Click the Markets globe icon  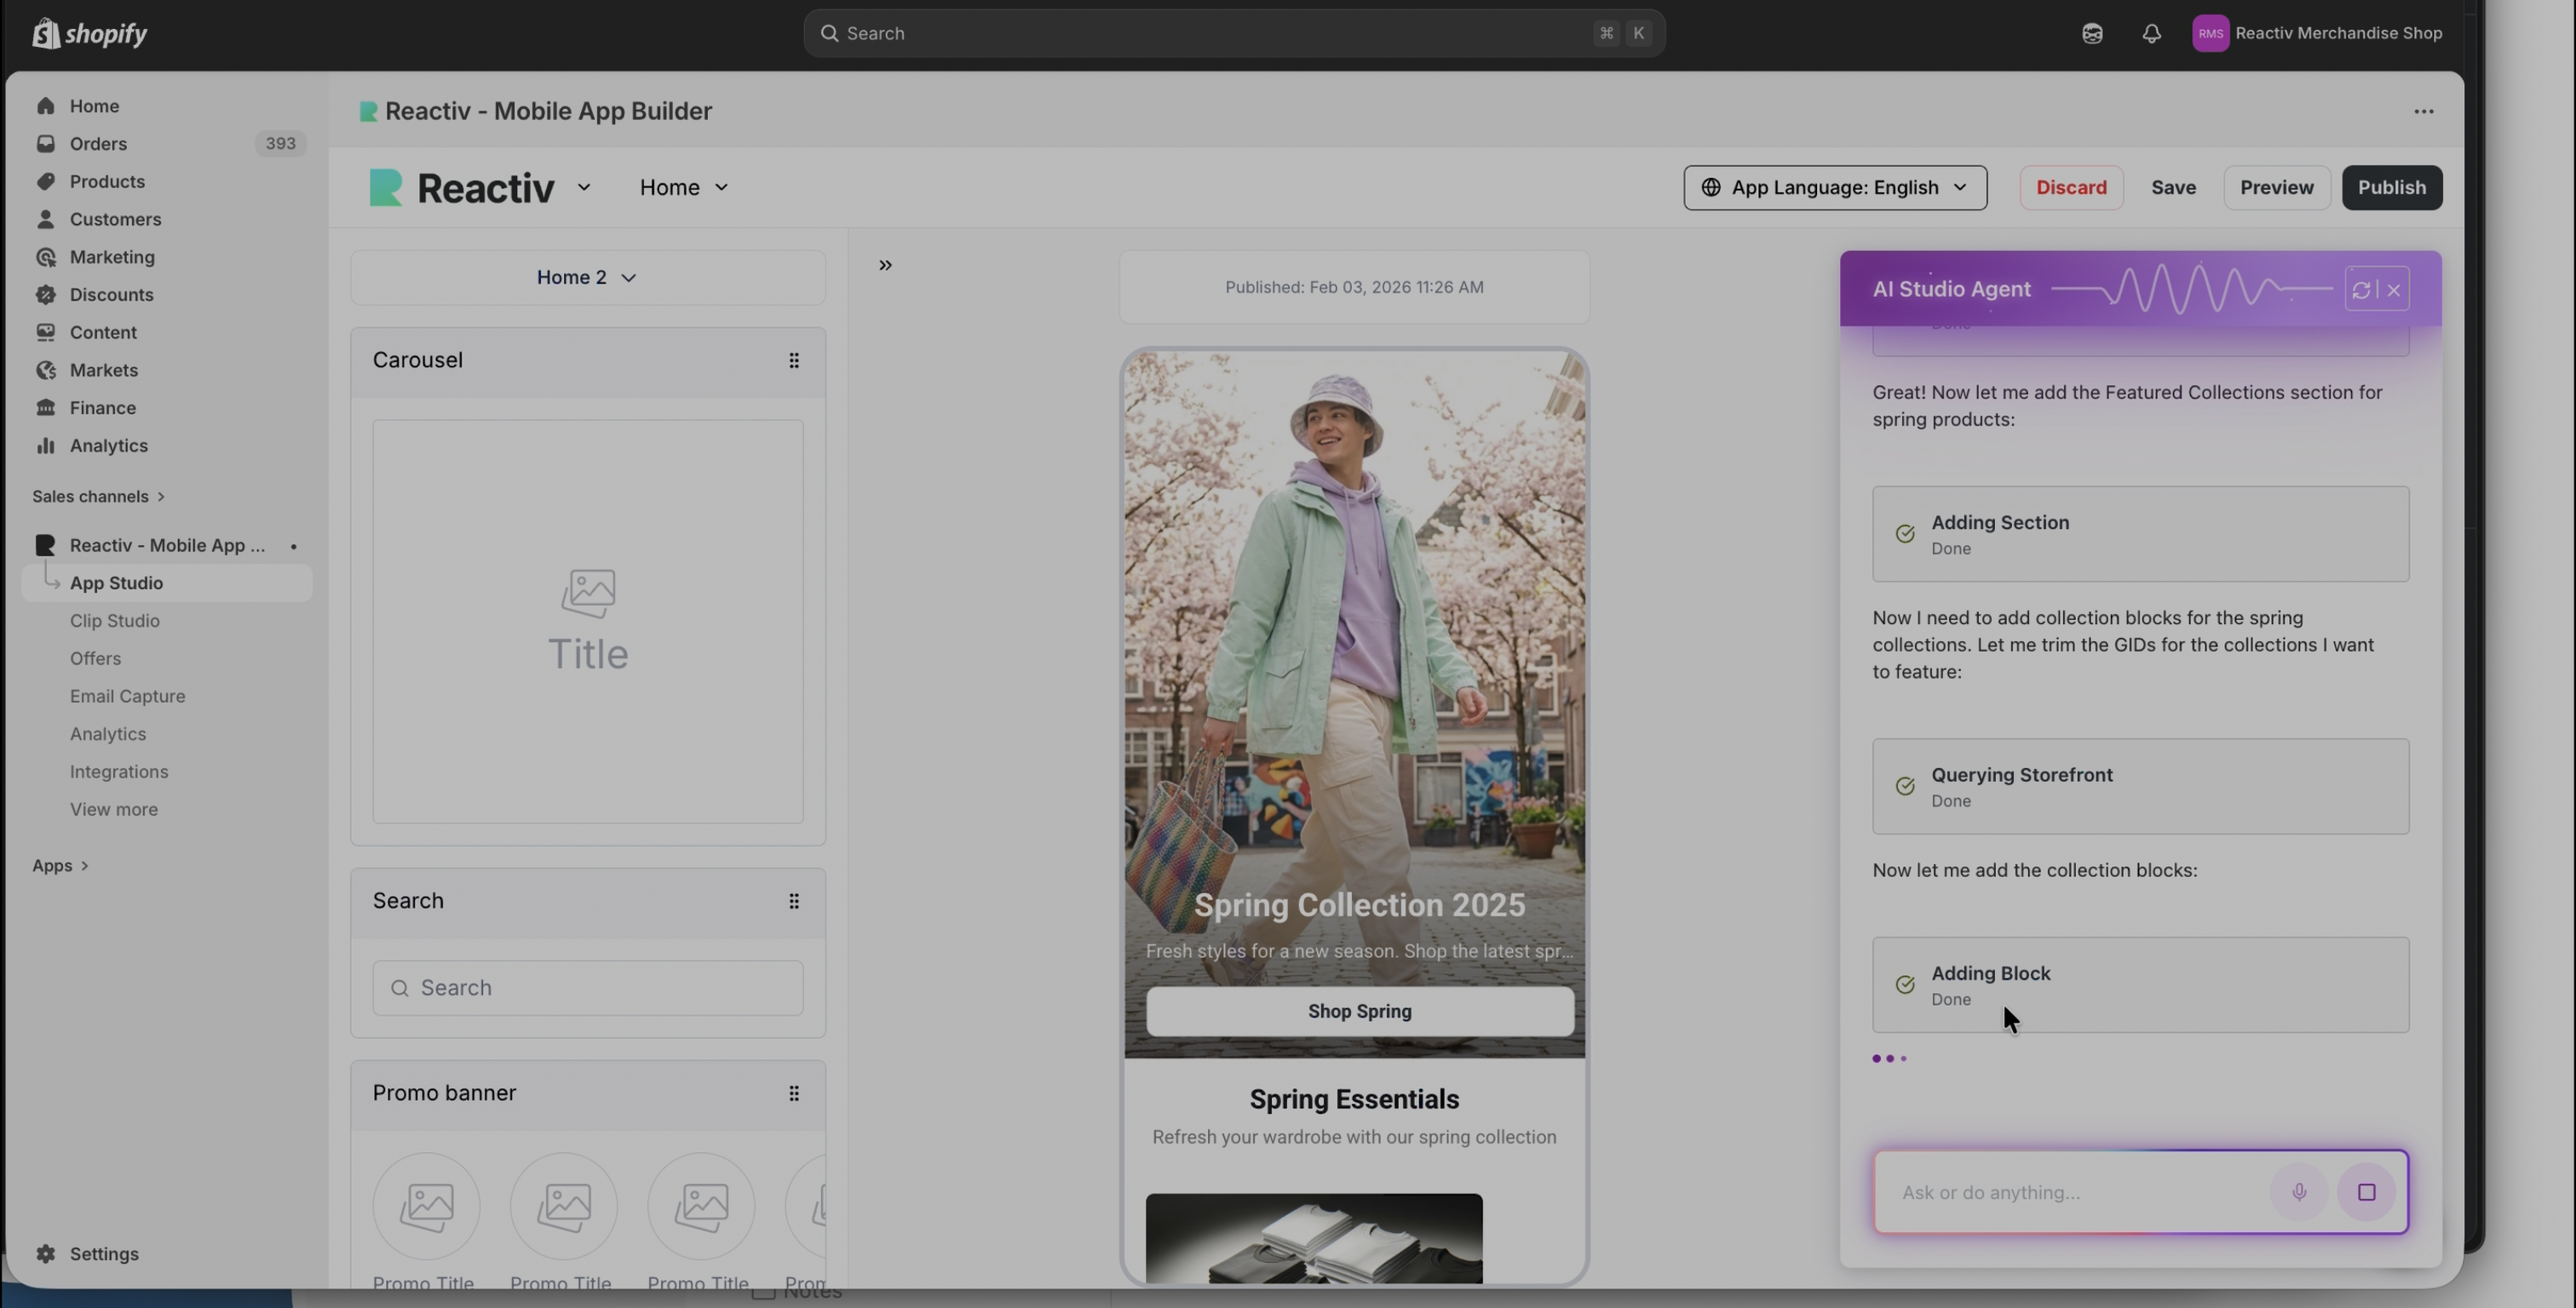[45, 370]
